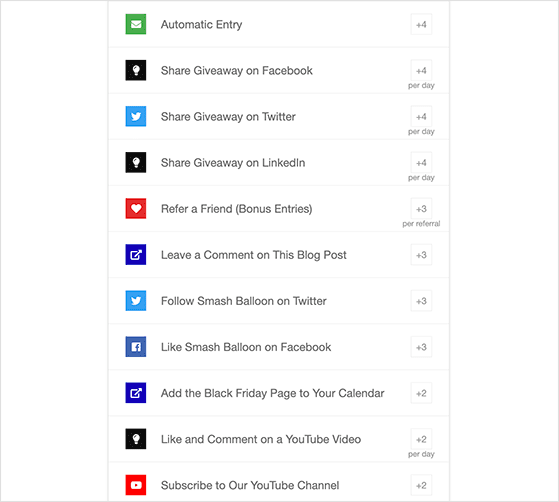Expand Refer a Friend (Bonus Entries)
This screenshot has height=502, width=559.
coord(279,209)
